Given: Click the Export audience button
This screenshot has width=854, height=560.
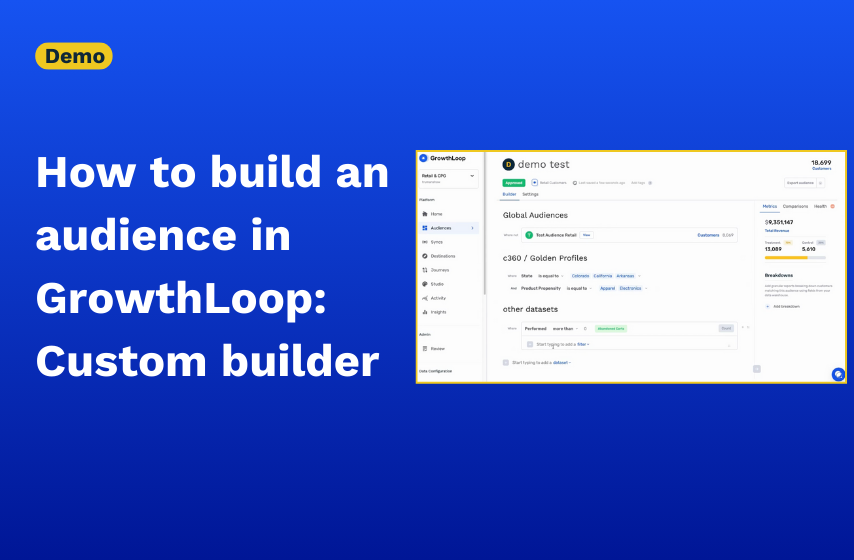Looking at the screenshot, I should (x=800, y=183).
